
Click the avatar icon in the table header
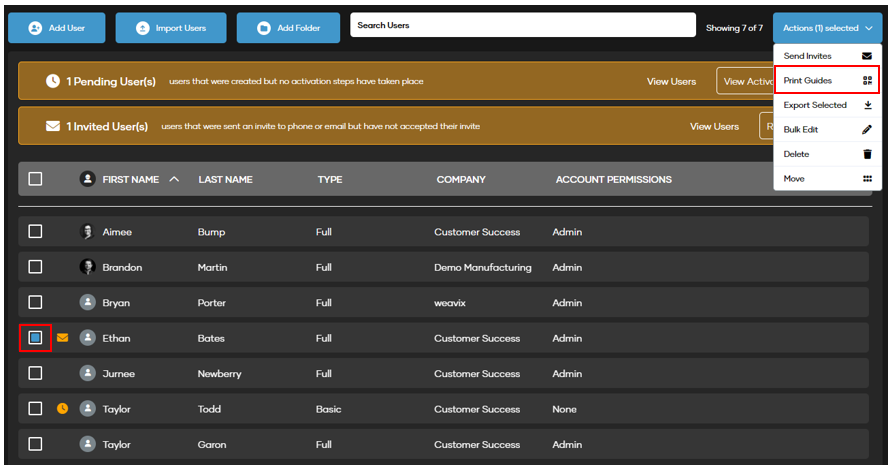pos(87,179)
